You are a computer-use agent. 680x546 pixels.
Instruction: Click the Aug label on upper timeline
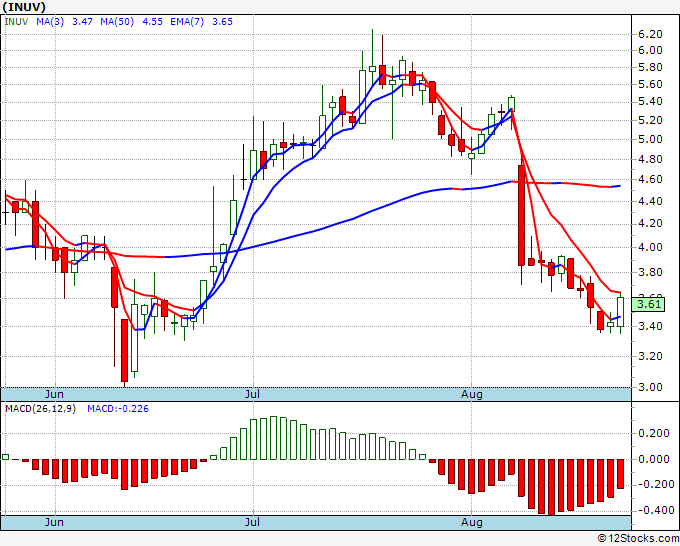[471, 395]
